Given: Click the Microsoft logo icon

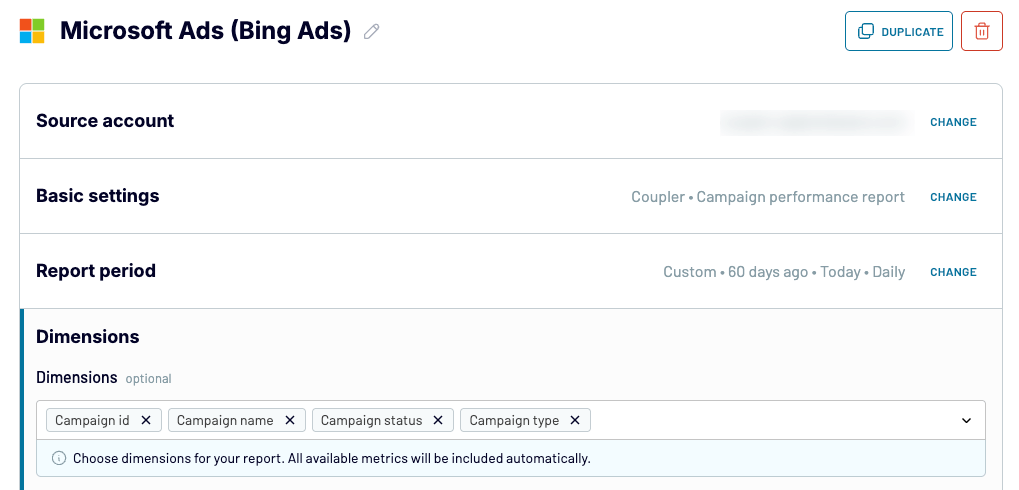Looking at the screenshot, I should (x=32, y=31).
